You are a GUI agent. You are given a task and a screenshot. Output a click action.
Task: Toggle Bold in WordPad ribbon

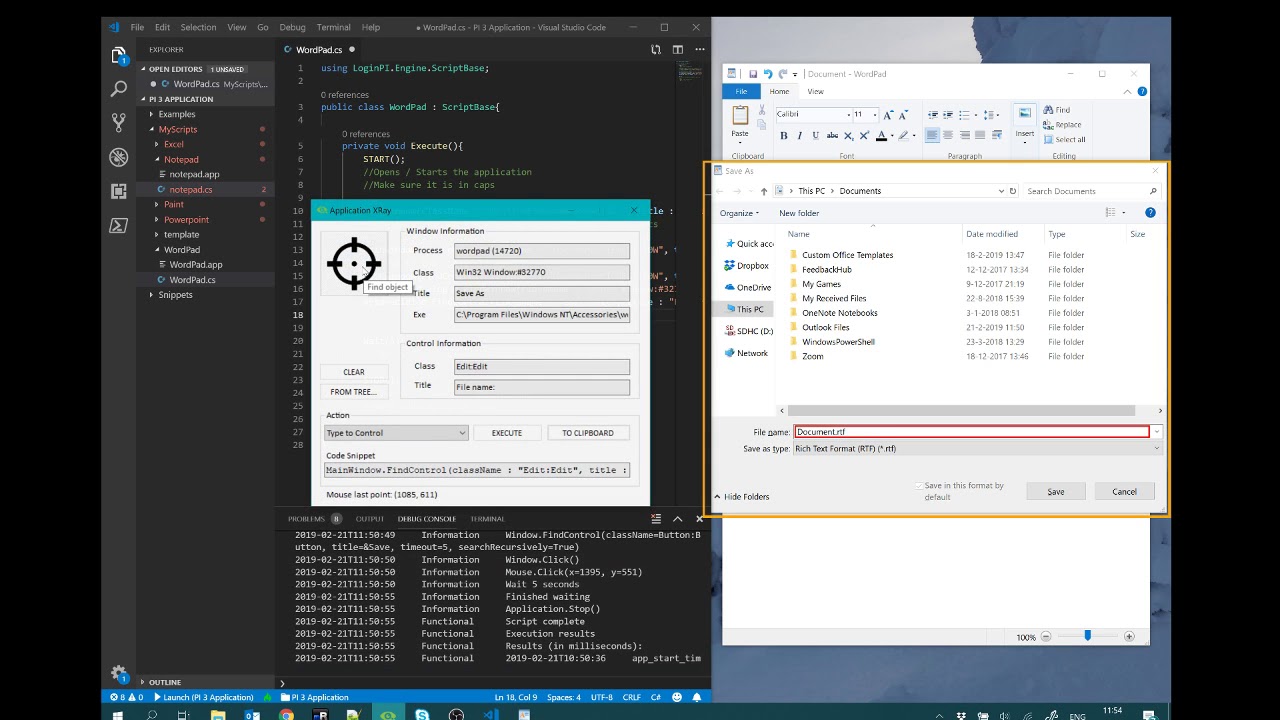point(784,135)
